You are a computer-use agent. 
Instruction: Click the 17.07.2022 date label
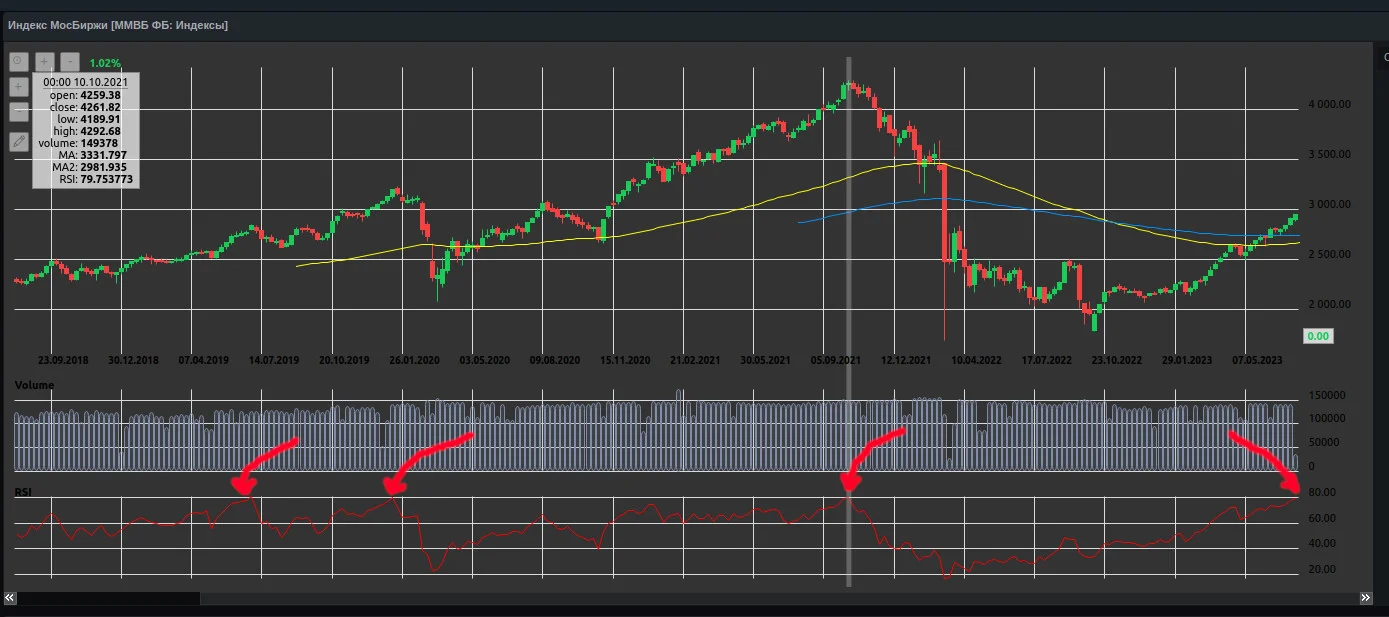coord(1046,359)
